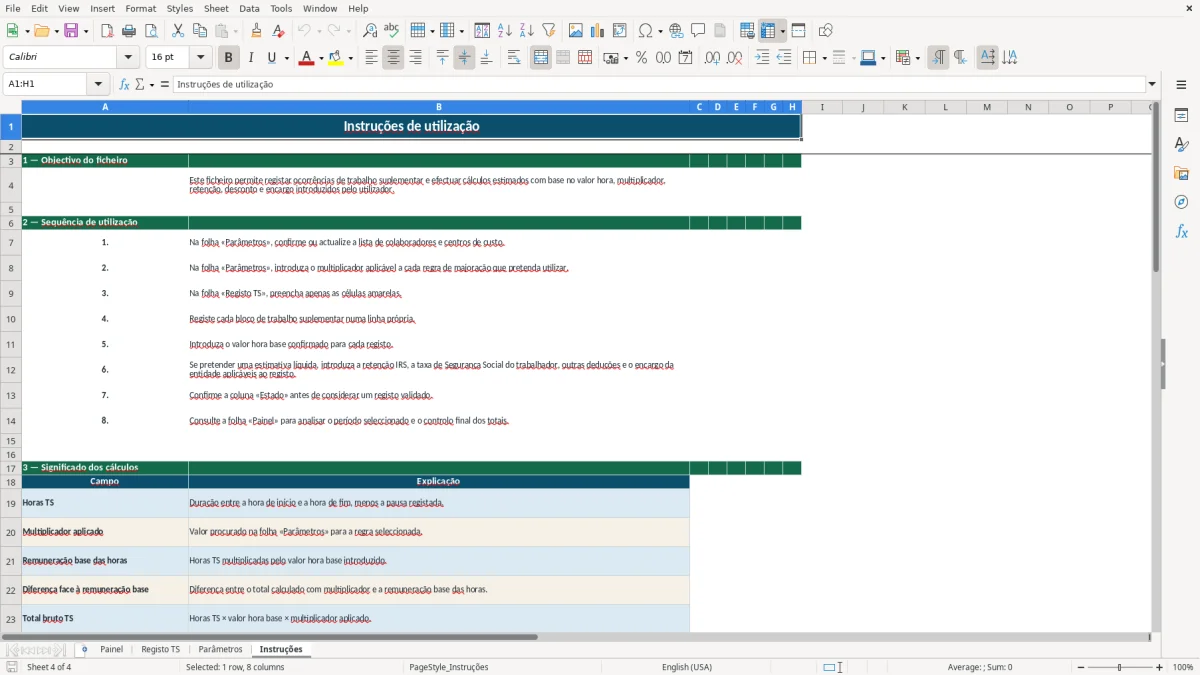This screenshot has height=675, width=1200.
Task: Switch to the Registo TS sheet tab
Action: click(x=160, y=649)
